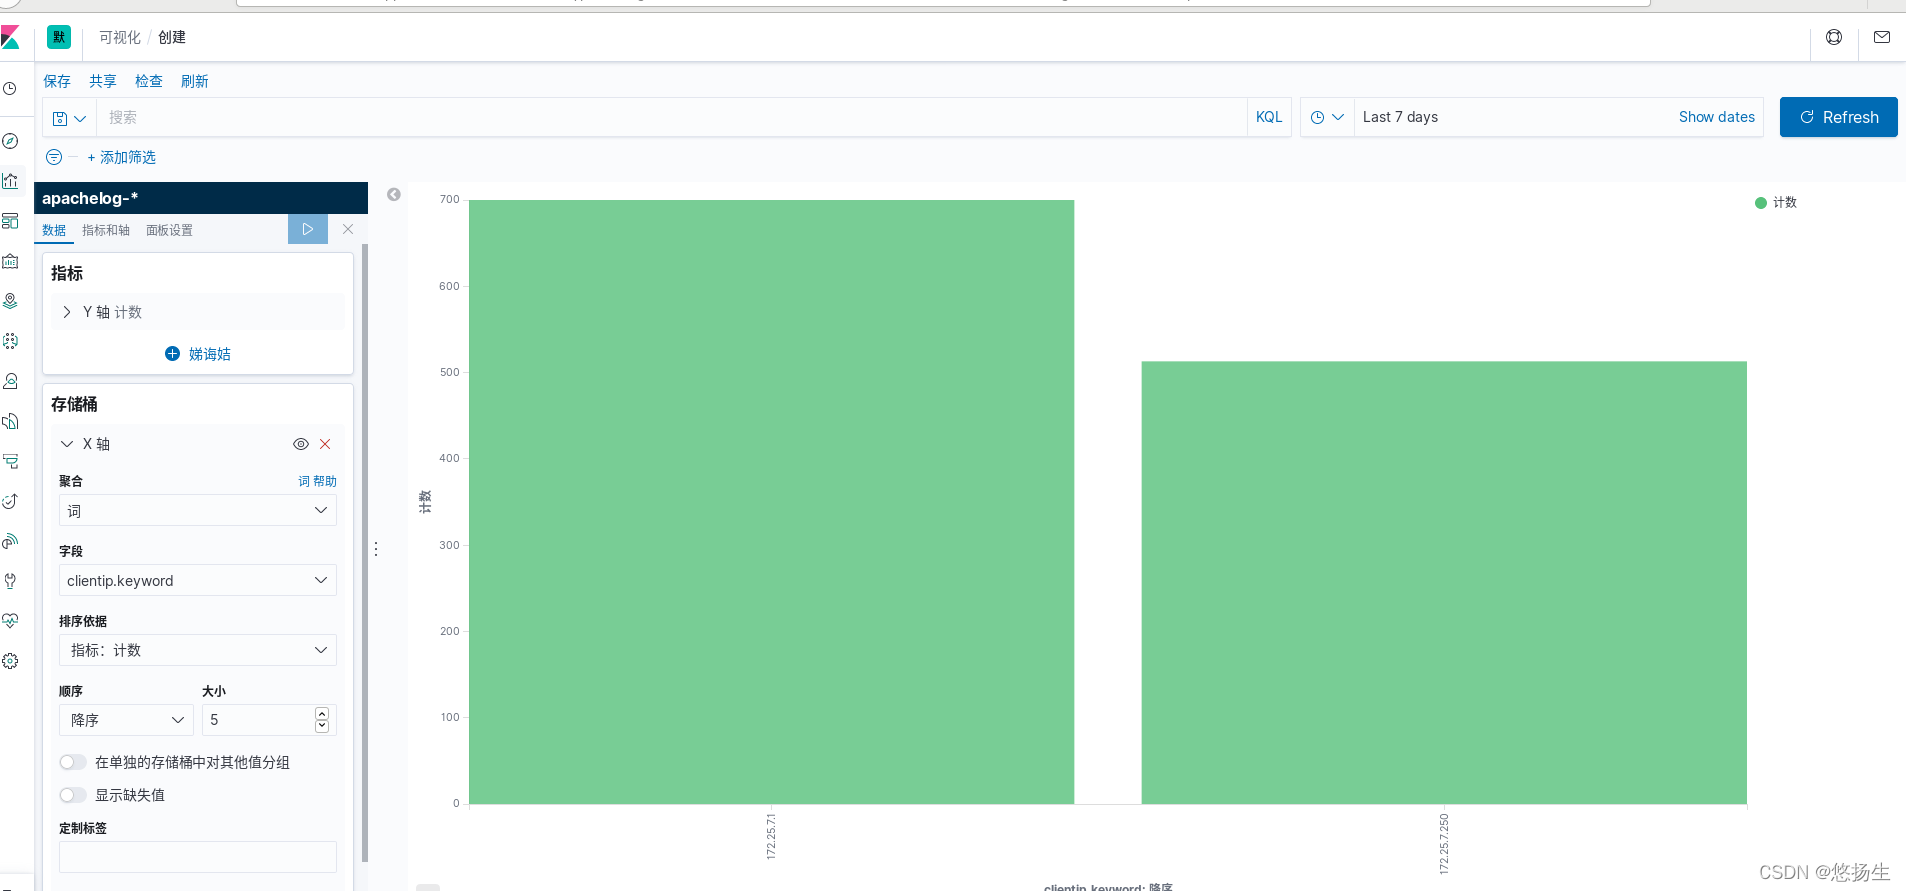Discard changes with the X beside play button
The height and width of the screenshot is (891, 1906).
point(348,229)
